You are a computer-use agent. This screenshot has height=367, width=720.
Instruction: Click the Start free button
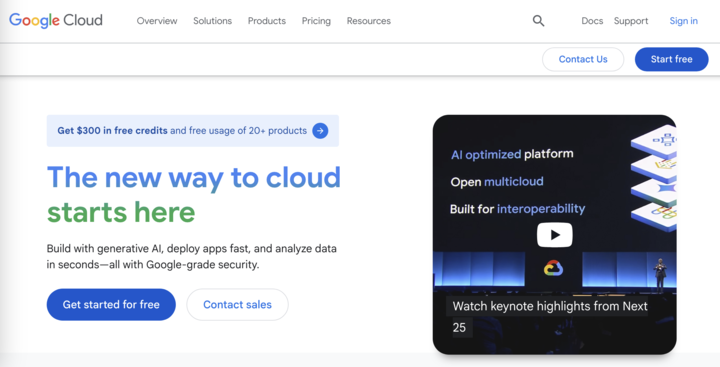coord(671,59)
